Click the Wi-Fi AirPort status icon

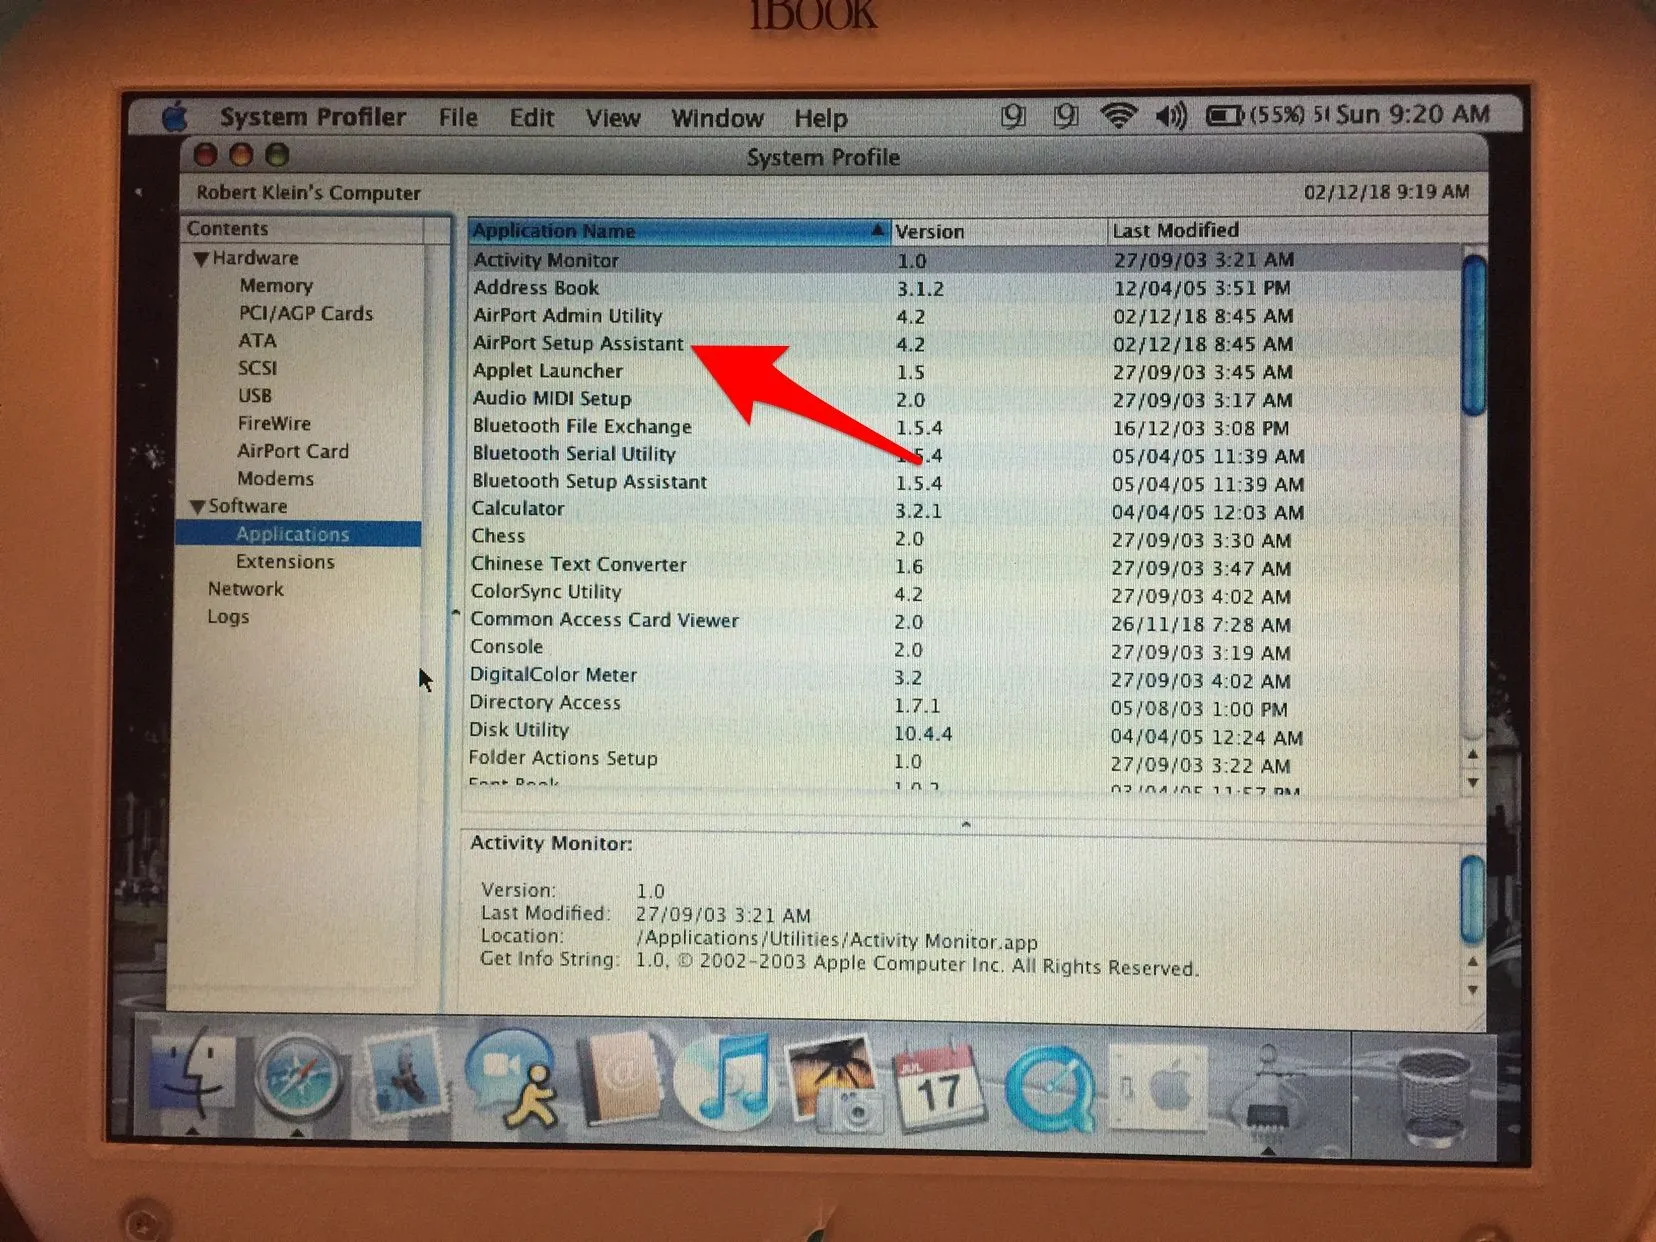[1118, 116]
